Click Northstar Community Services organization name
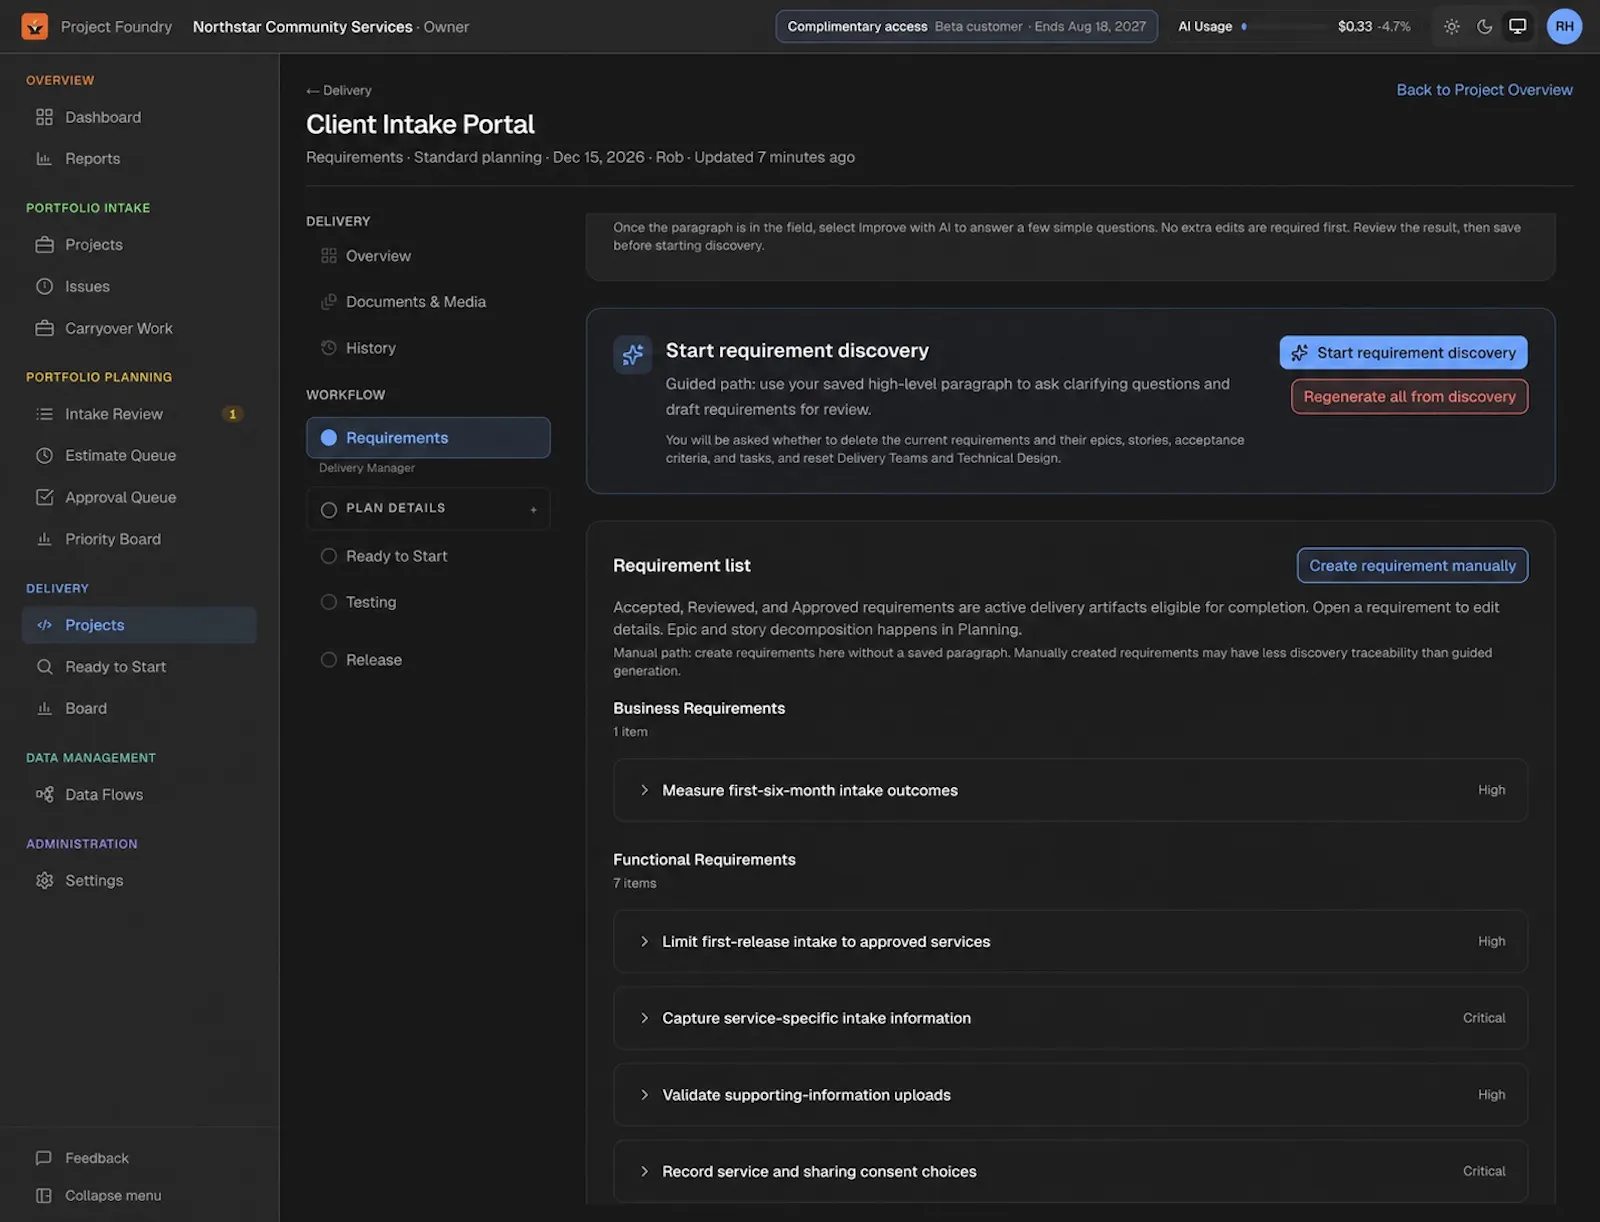 click(302, 27)
